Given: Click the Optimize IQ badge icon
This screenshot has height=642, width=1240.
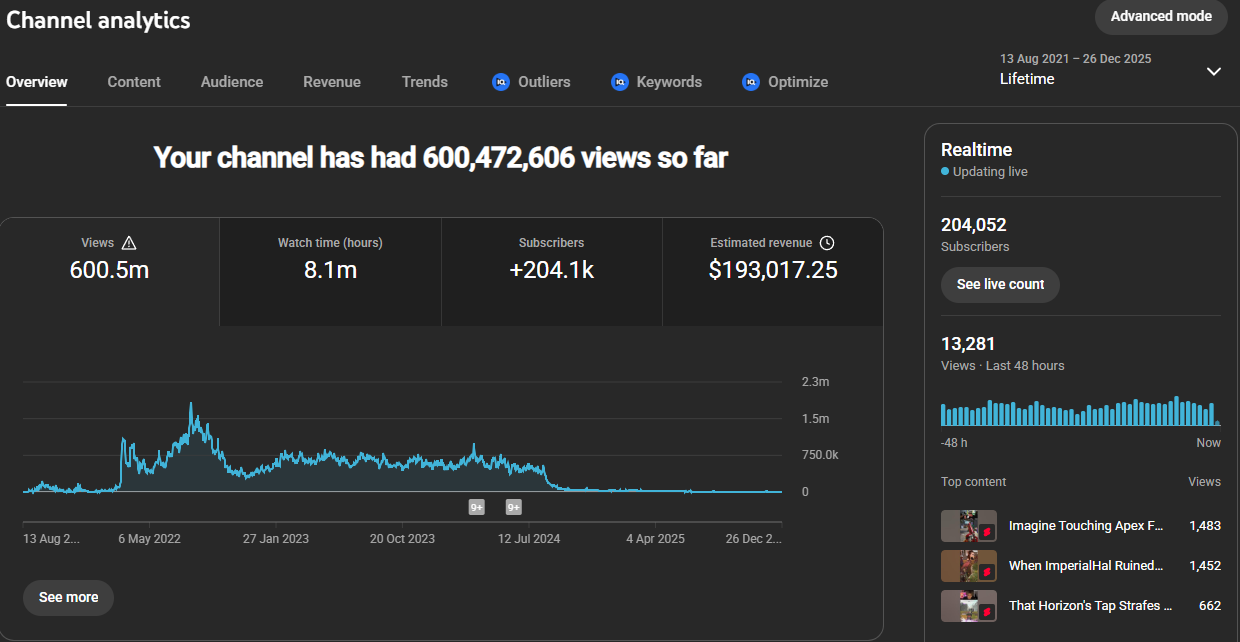Looking at the screenshot, I should point(751,82).
